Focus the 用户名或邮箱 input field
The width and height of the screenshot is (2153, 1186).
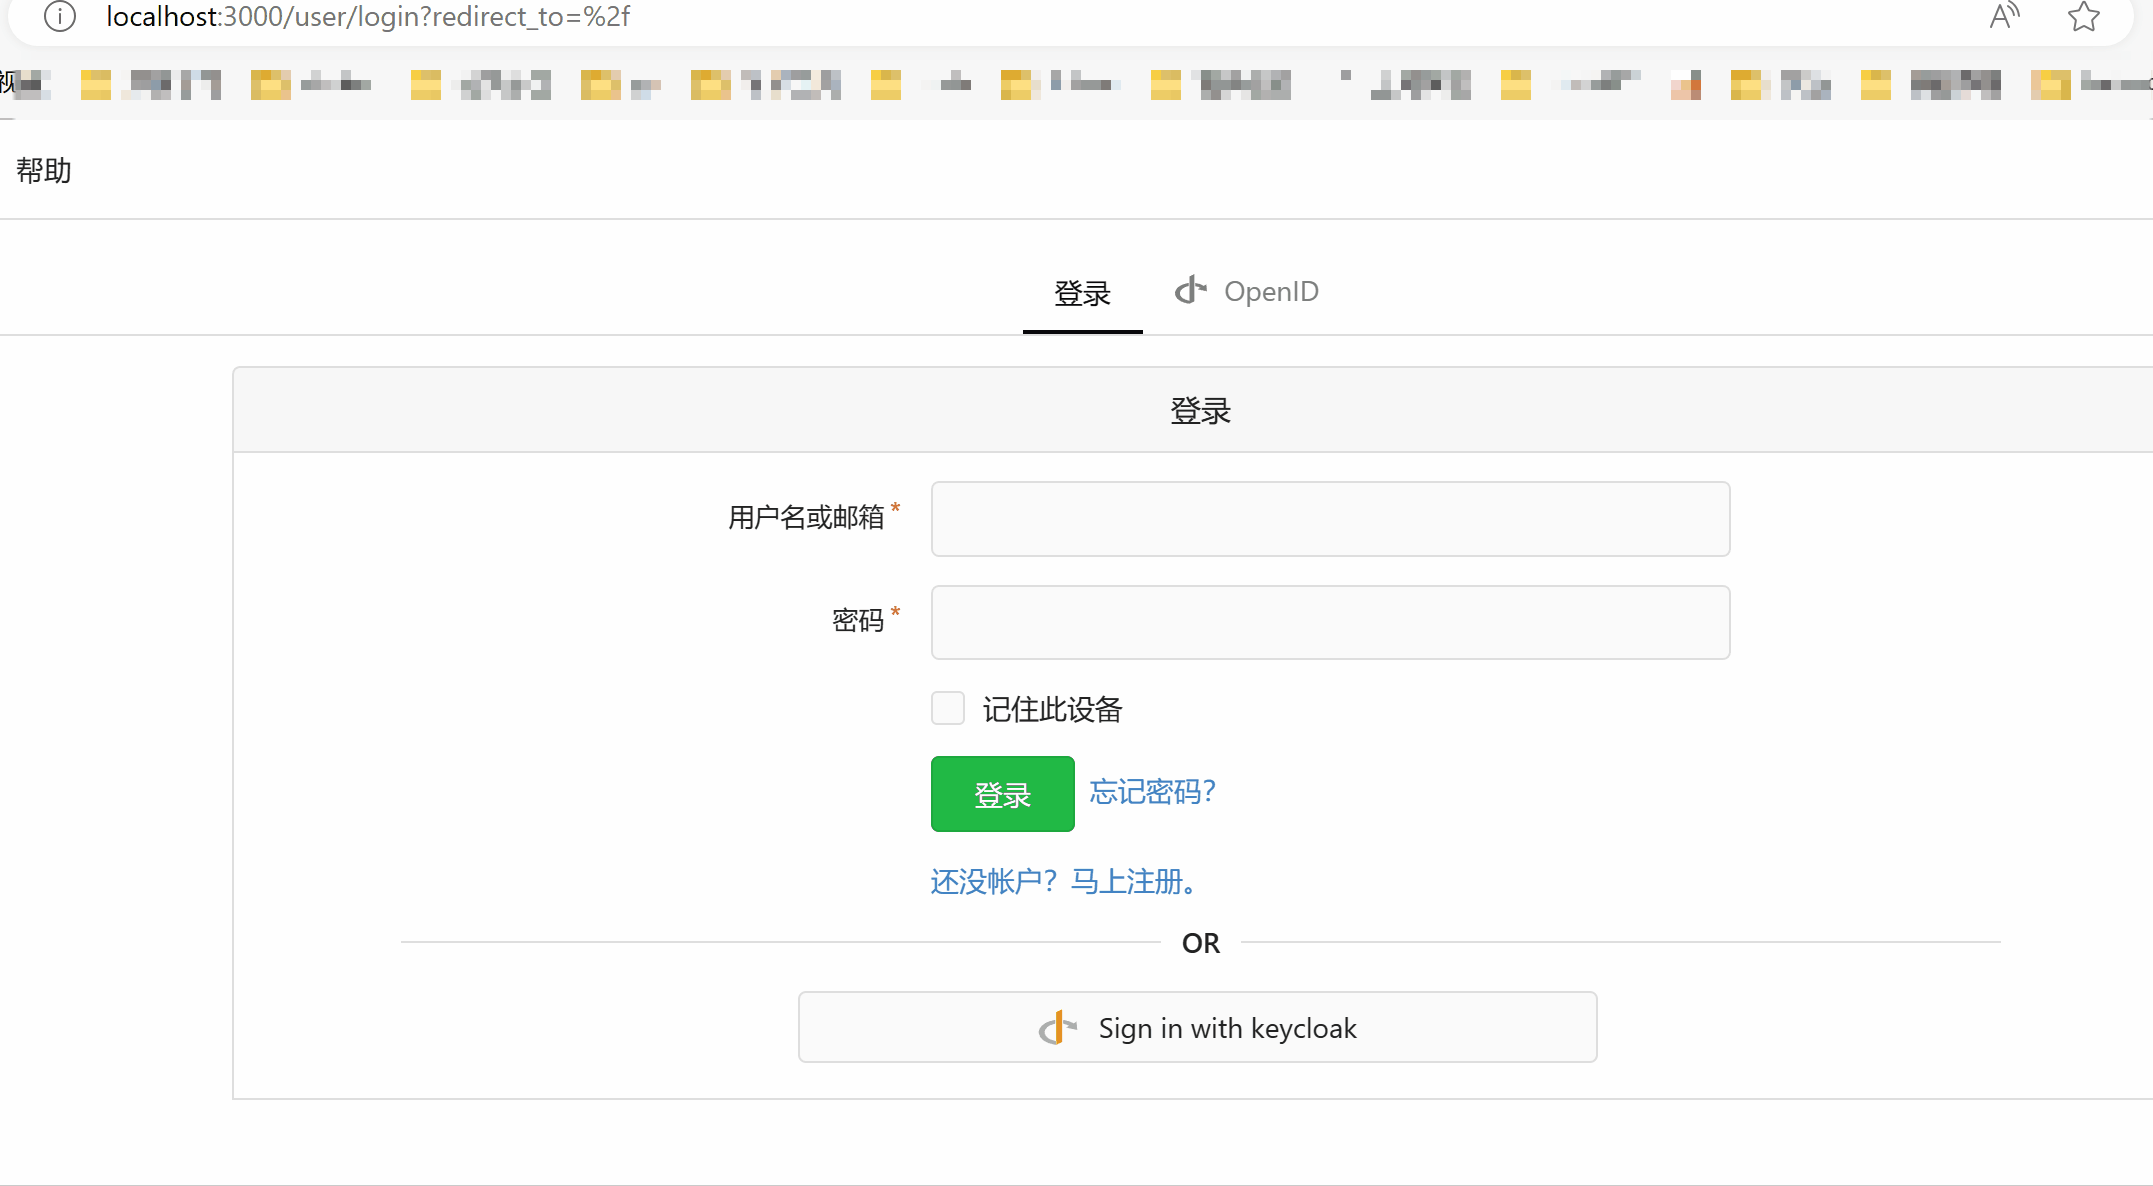pyautogui.click(x=1330, y=519)
